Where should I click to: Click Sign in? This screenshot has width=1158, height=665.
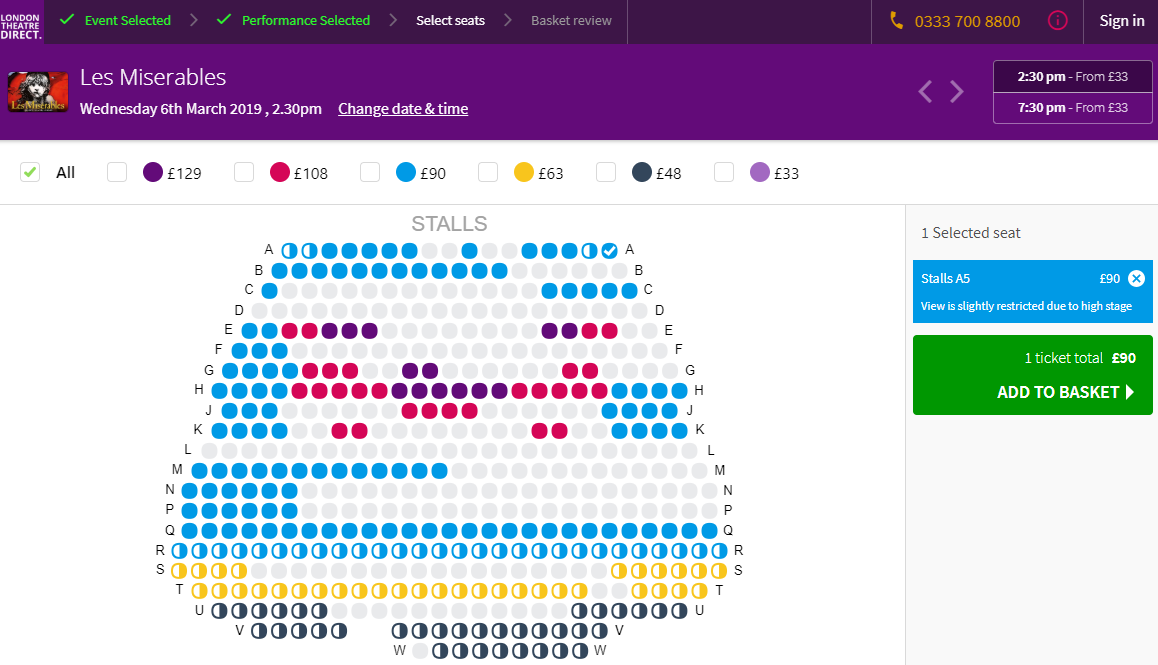pos(1122,21)
